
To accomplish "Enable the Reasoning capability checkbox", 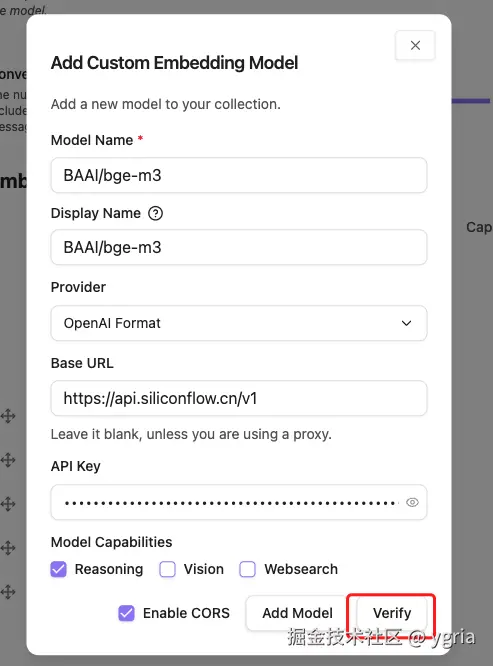I will 59,569.
